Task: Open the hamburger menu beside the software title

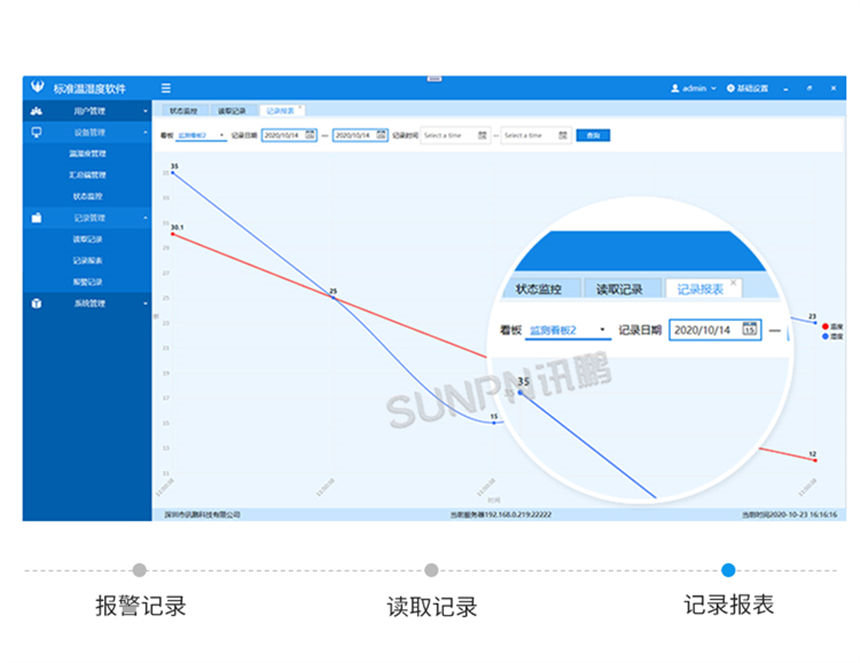Action: [164, 88]
